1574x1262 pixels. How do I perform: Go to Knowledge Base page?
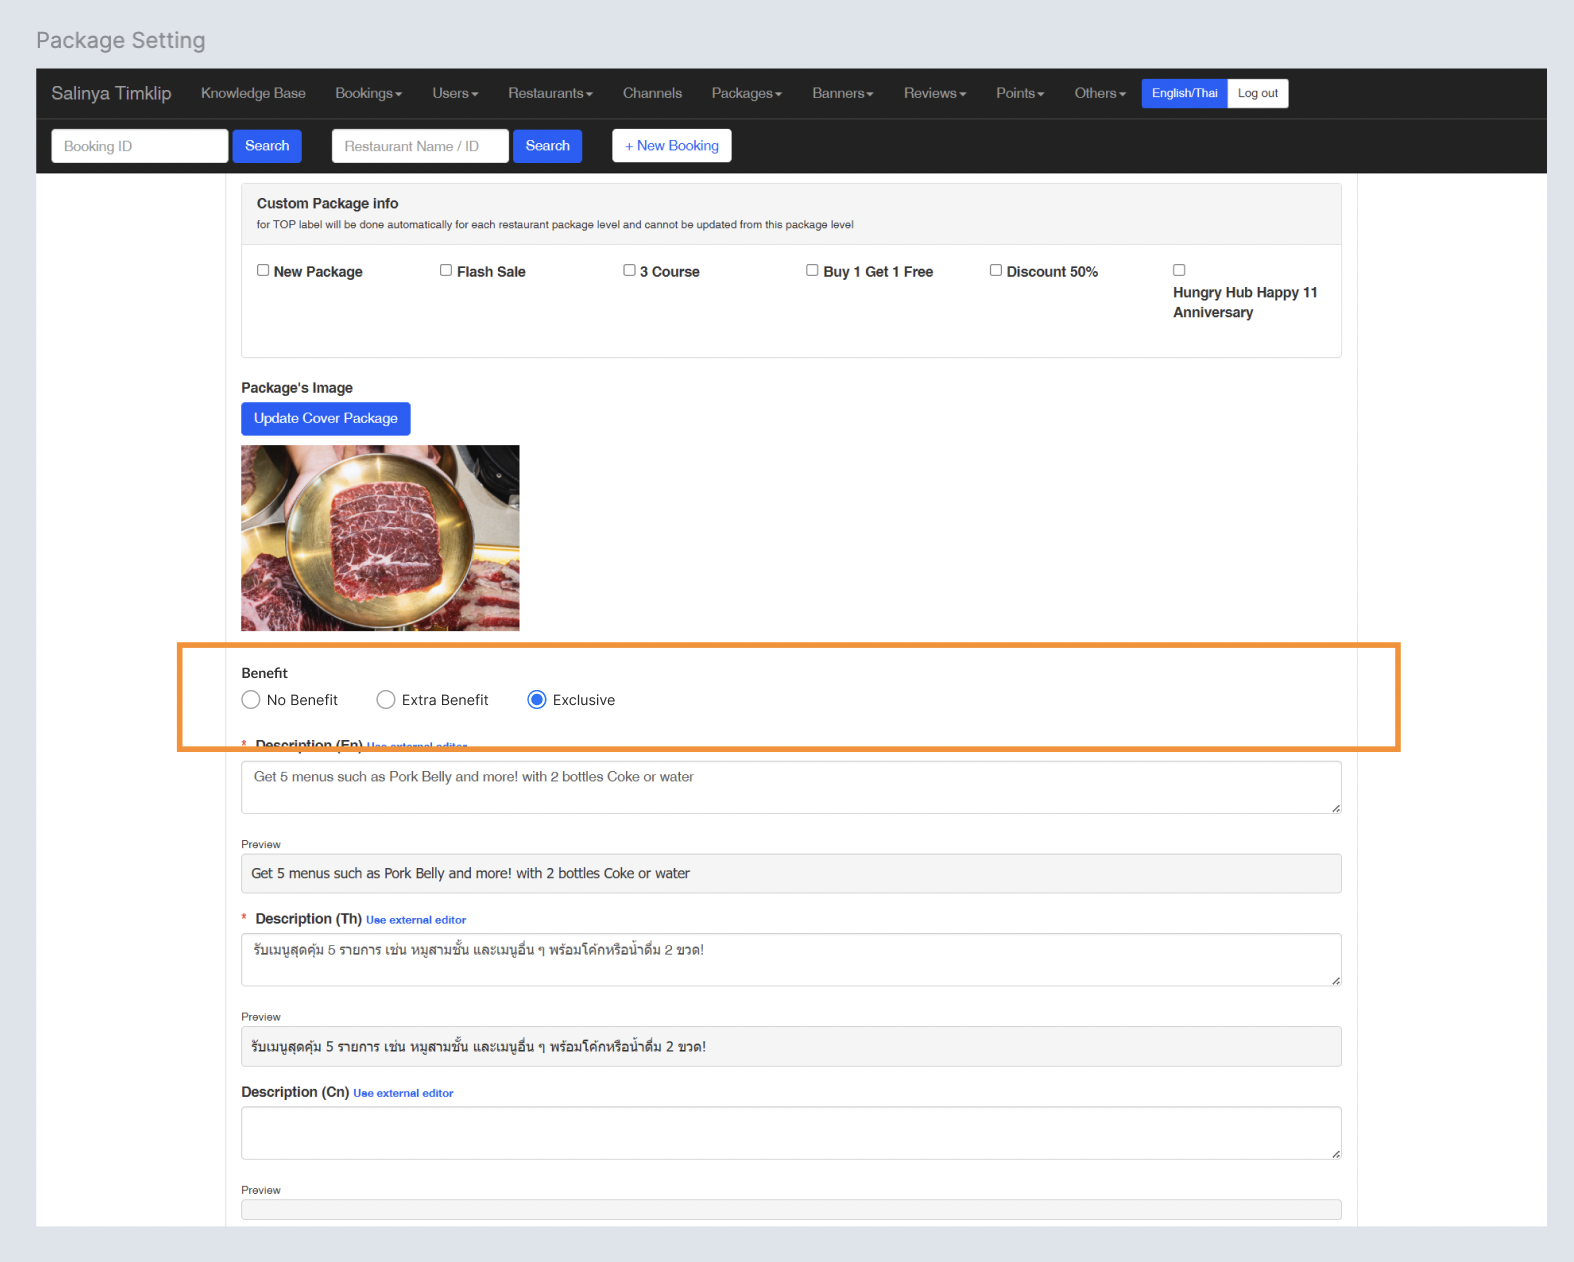coord(253,93)
